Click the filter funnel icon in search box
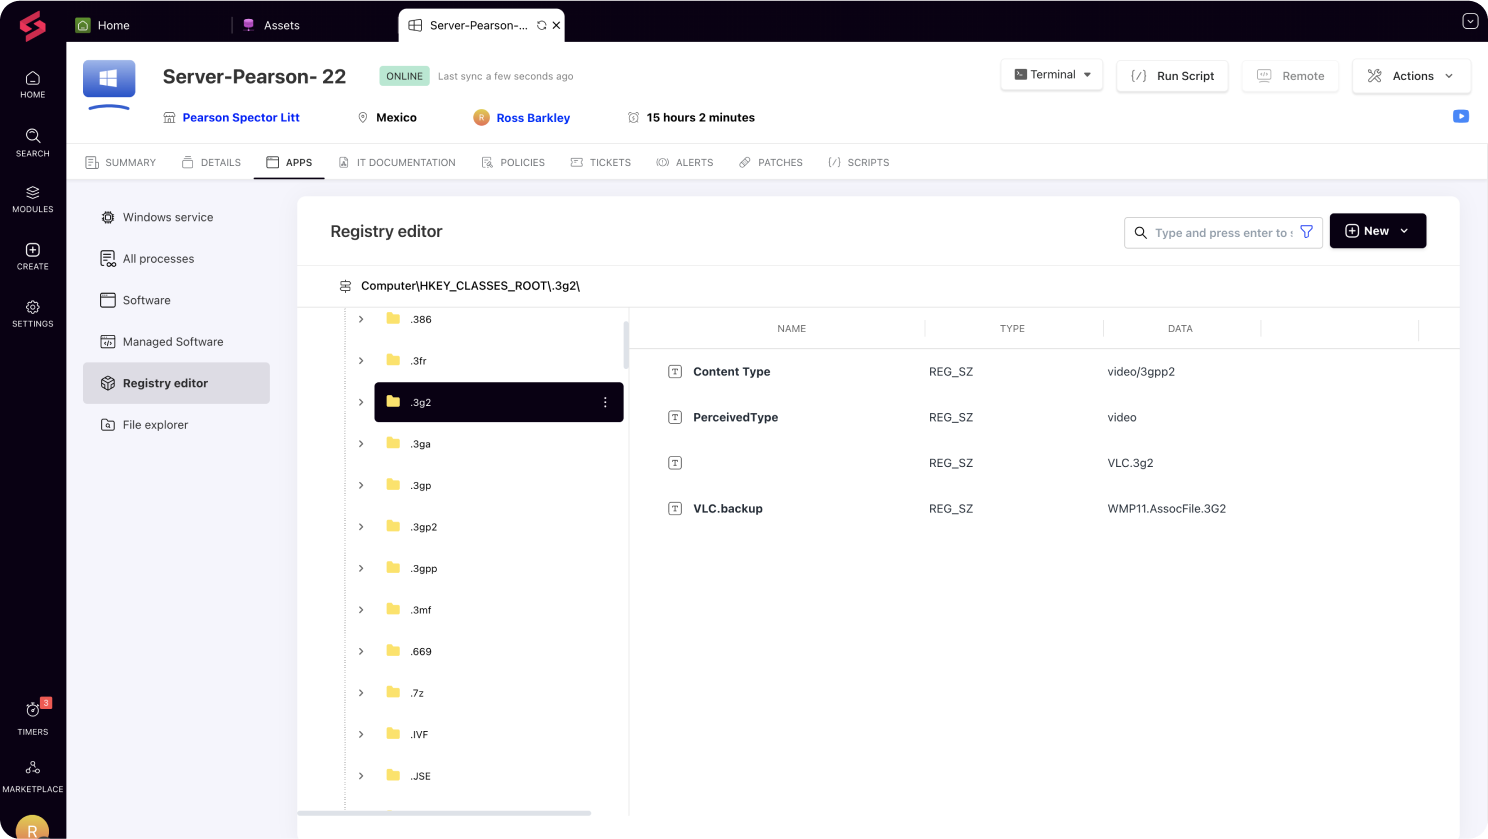Viewport: 1488px width, 839px height. pyautogui.click(x=1306, y=232)
